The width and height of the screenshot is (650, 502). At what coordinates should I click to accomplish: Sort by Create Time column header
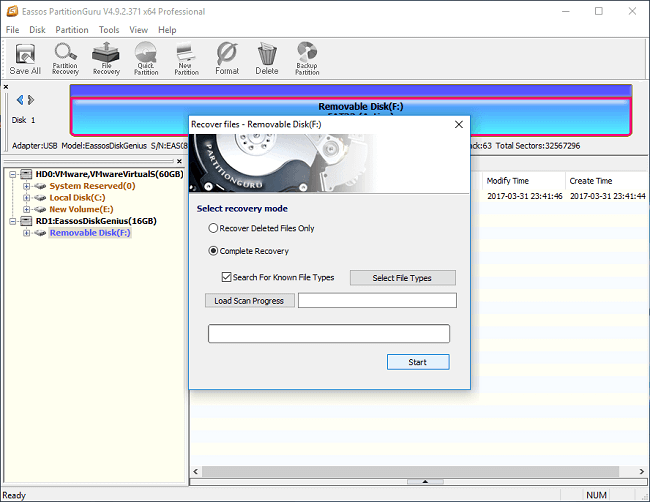591,181
